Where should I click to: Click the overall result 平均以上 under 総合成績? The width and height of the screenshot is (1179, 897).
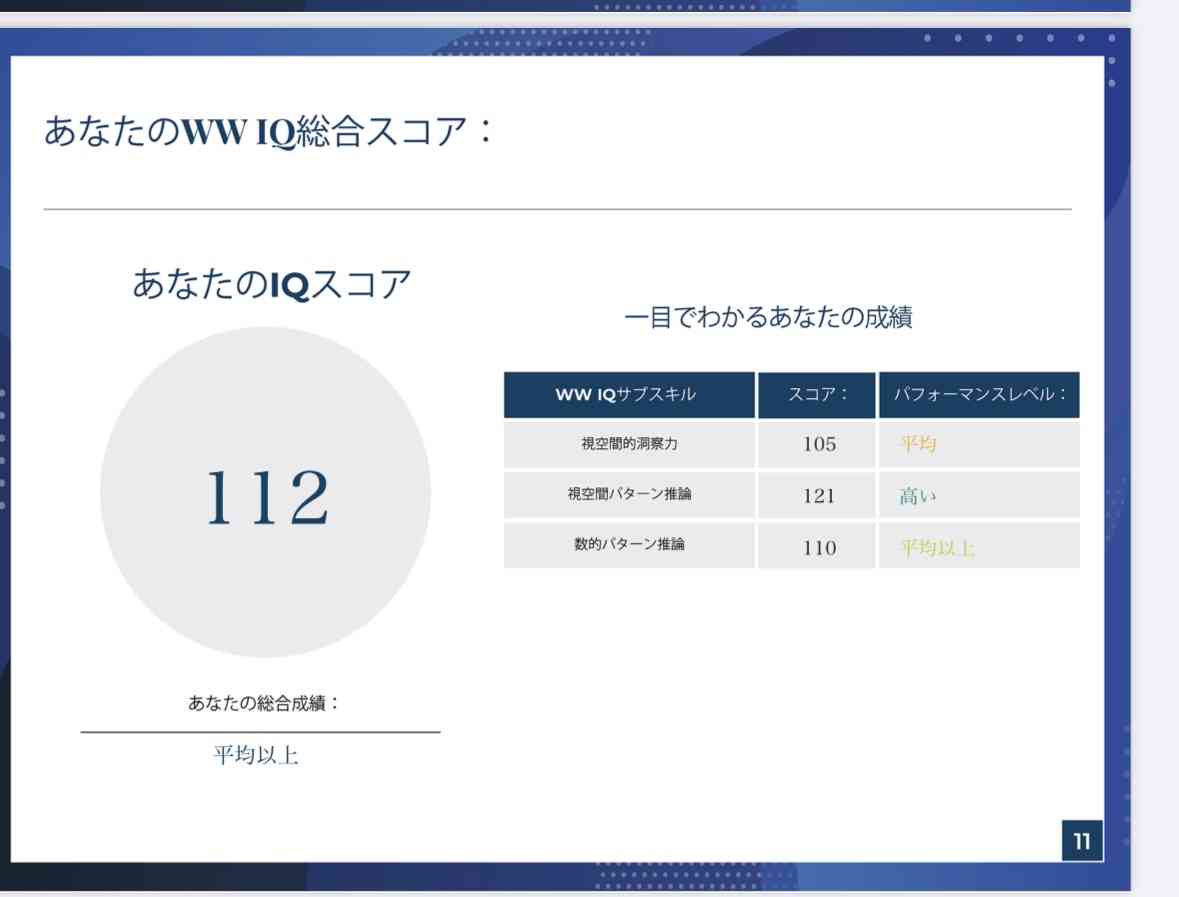click(256, 755)
